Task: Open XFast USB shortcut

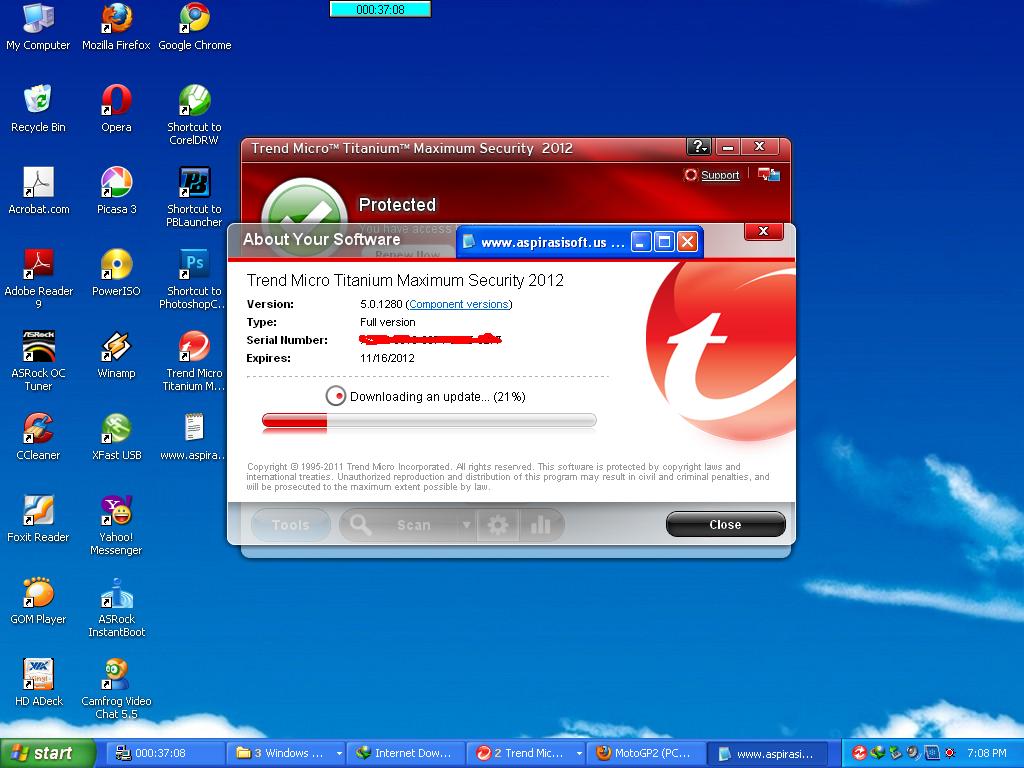Action: pos(116,437)
